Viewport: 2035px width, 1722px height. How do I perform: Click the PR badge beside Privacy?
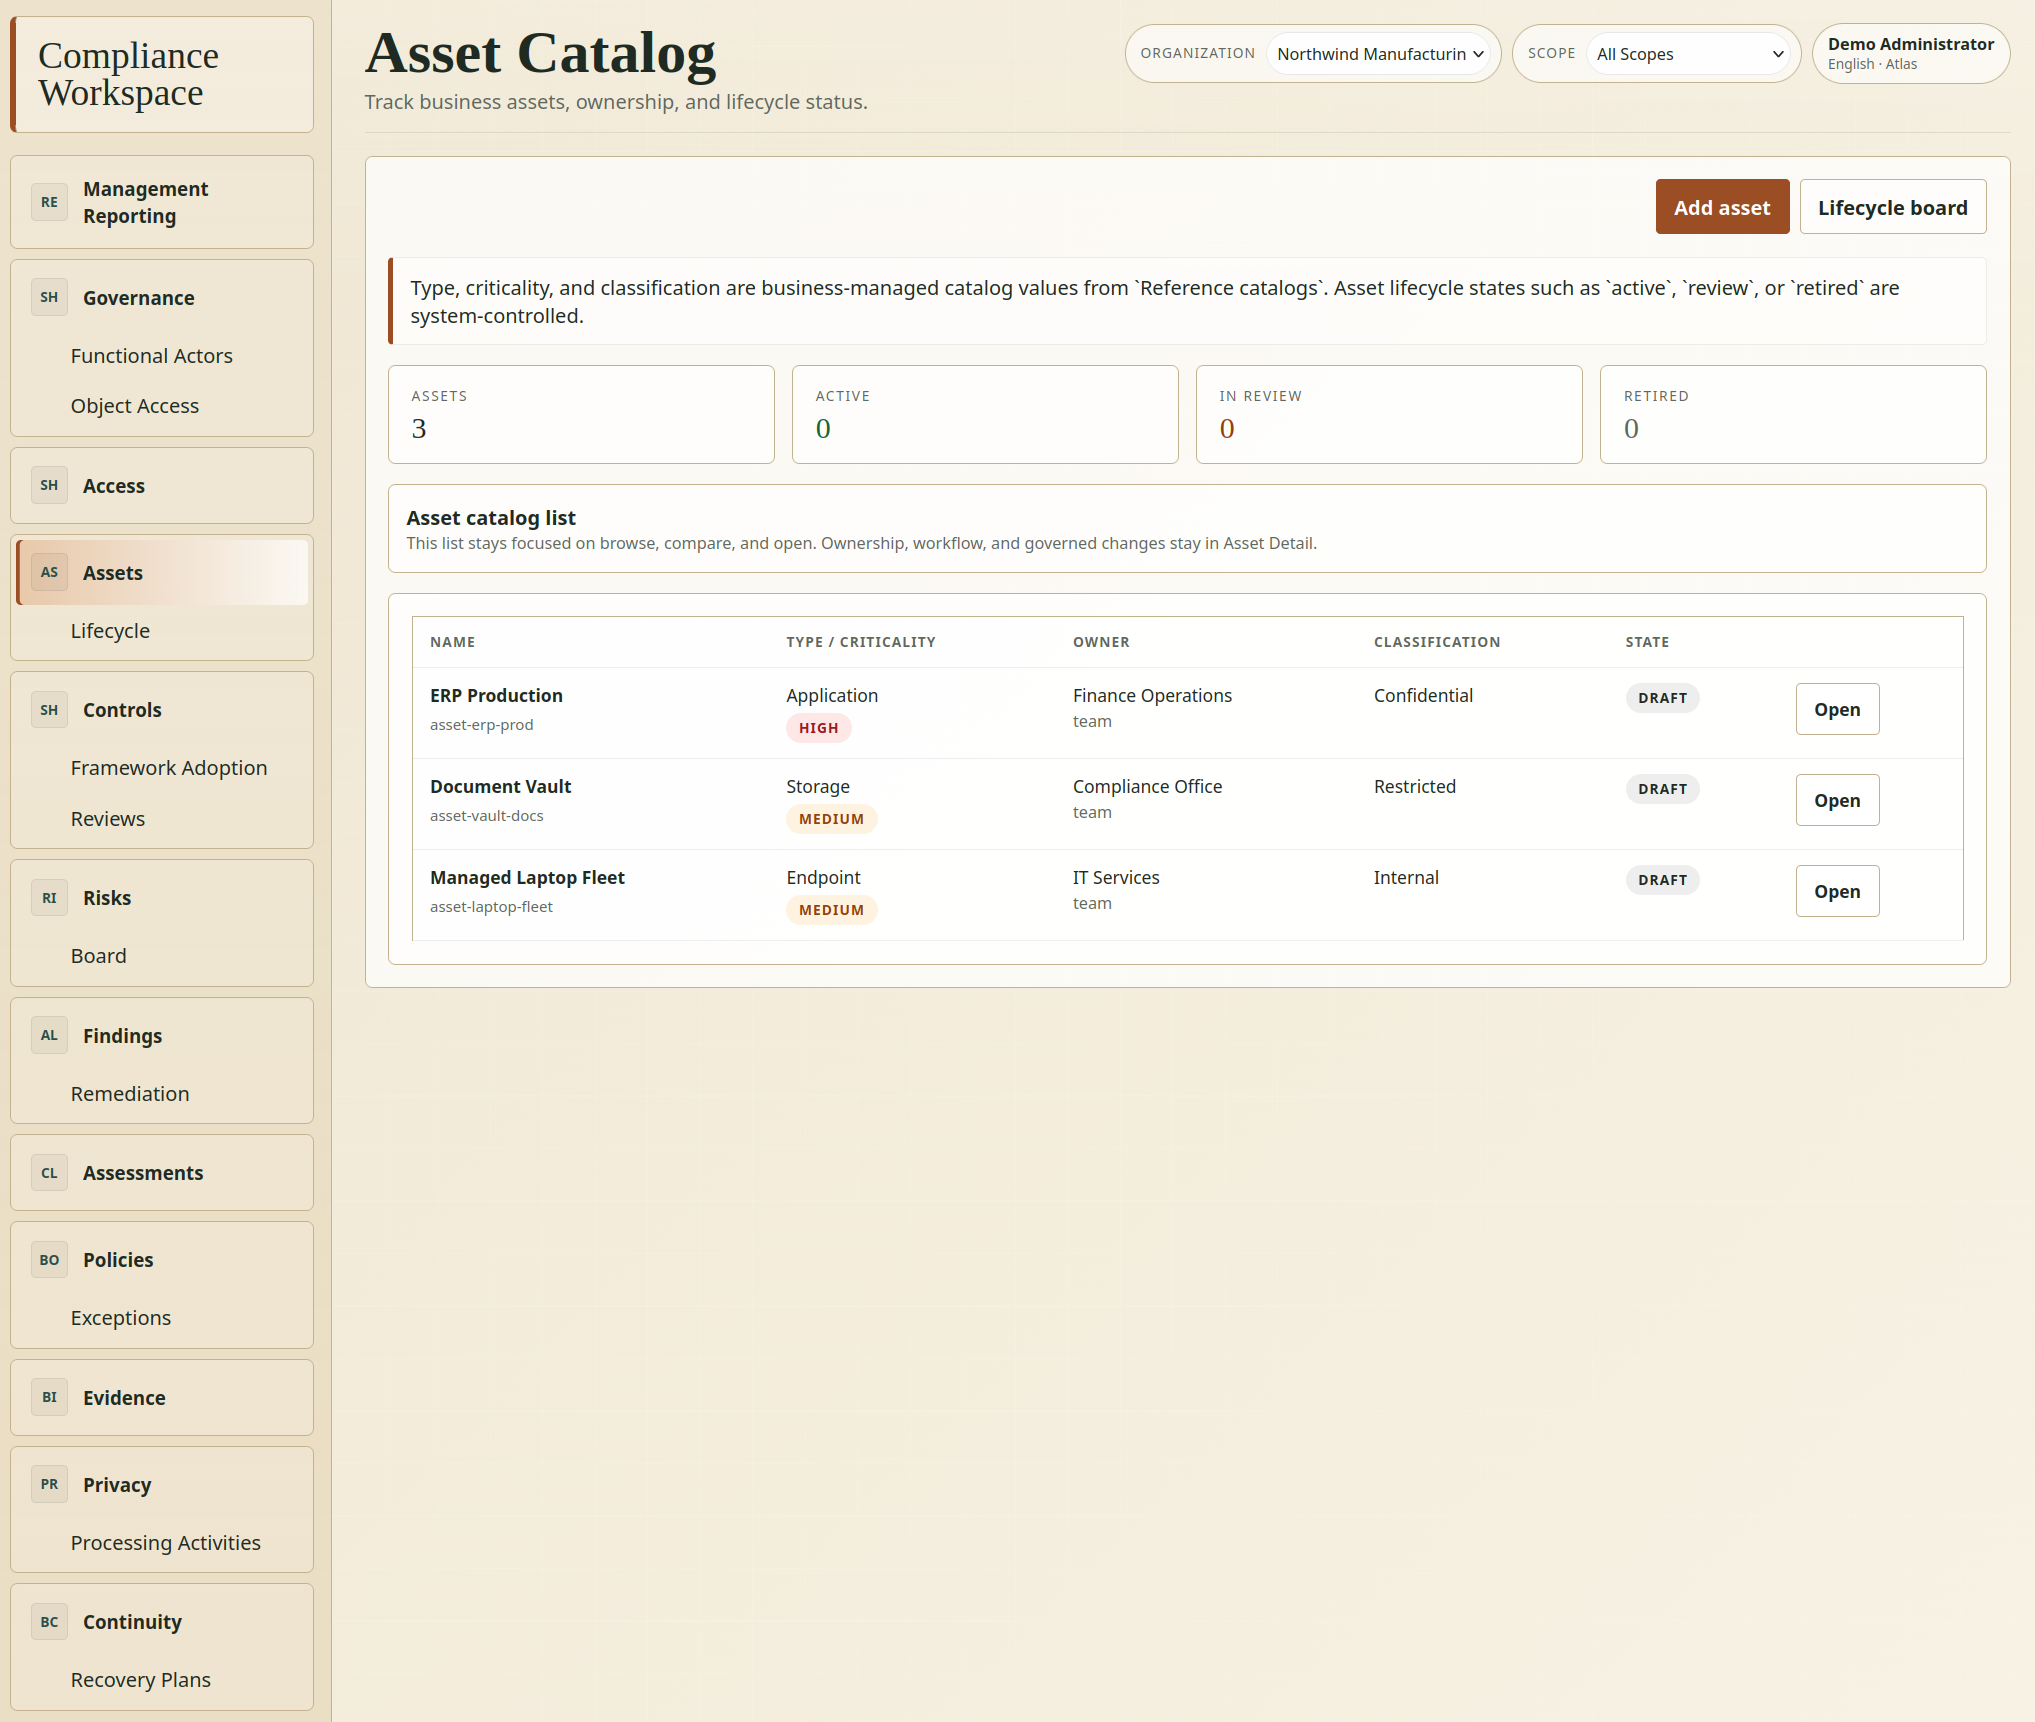(49, 1484)
